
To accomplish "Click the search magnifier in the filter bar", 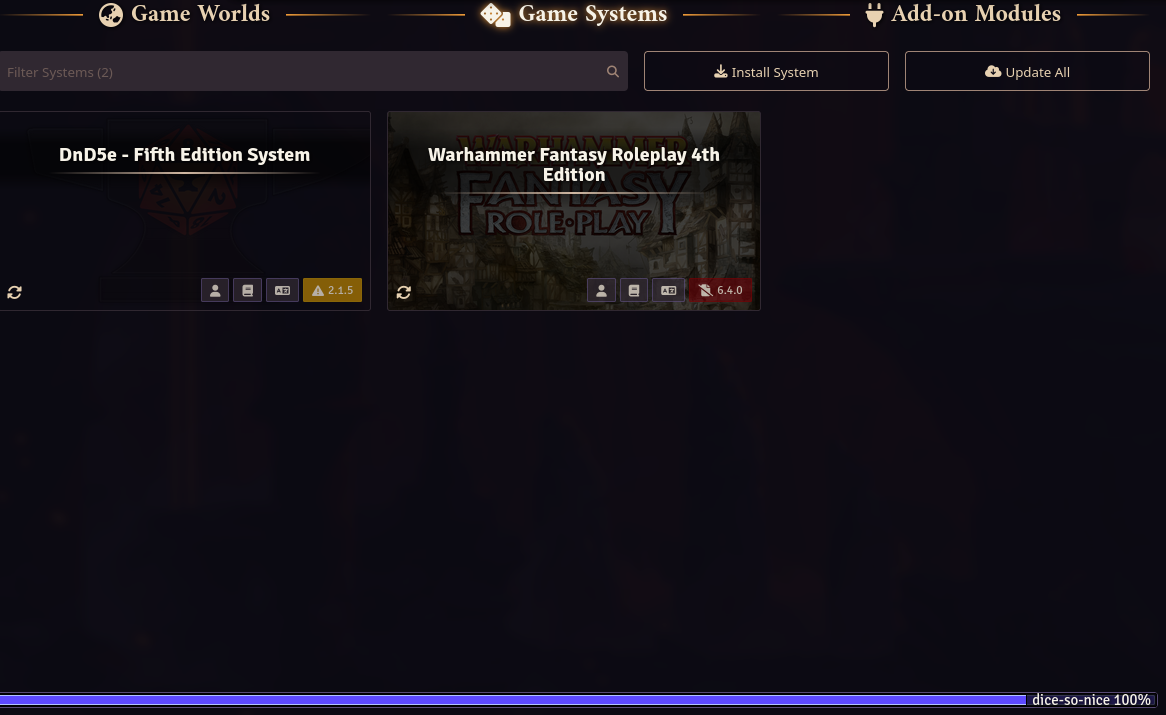I will 612,71.
